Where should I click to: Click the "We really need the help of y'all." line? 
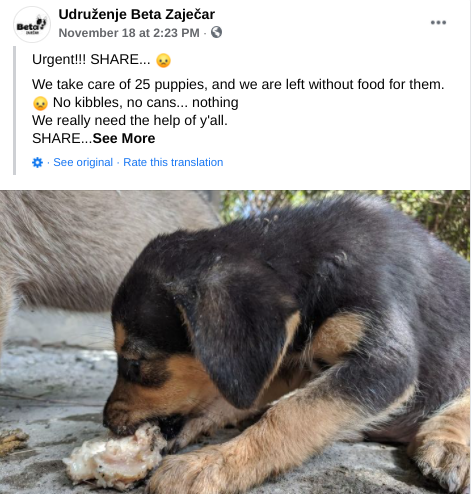pos(130,120)
